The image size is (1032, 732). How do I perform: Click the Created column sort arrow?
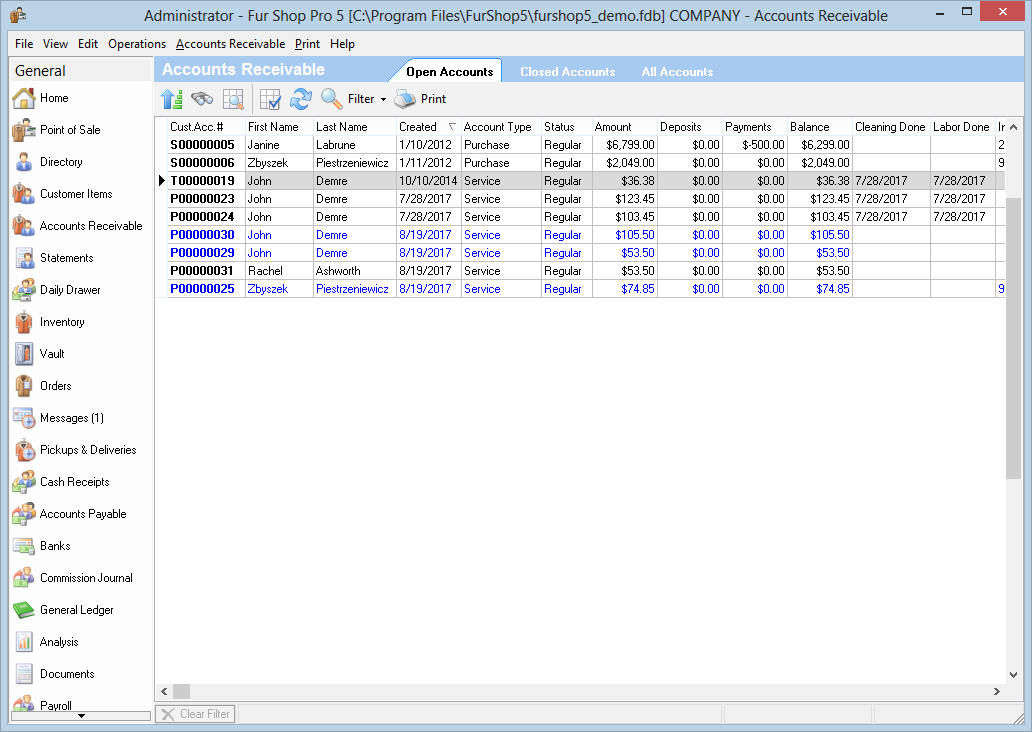pos(452,127)
